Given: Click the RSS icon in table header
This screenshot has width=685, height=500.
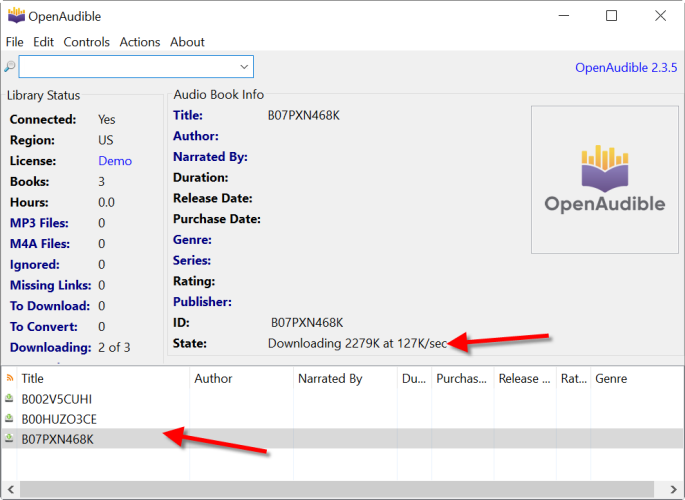Looking at the screenshot, I should (x=10, y=378).
